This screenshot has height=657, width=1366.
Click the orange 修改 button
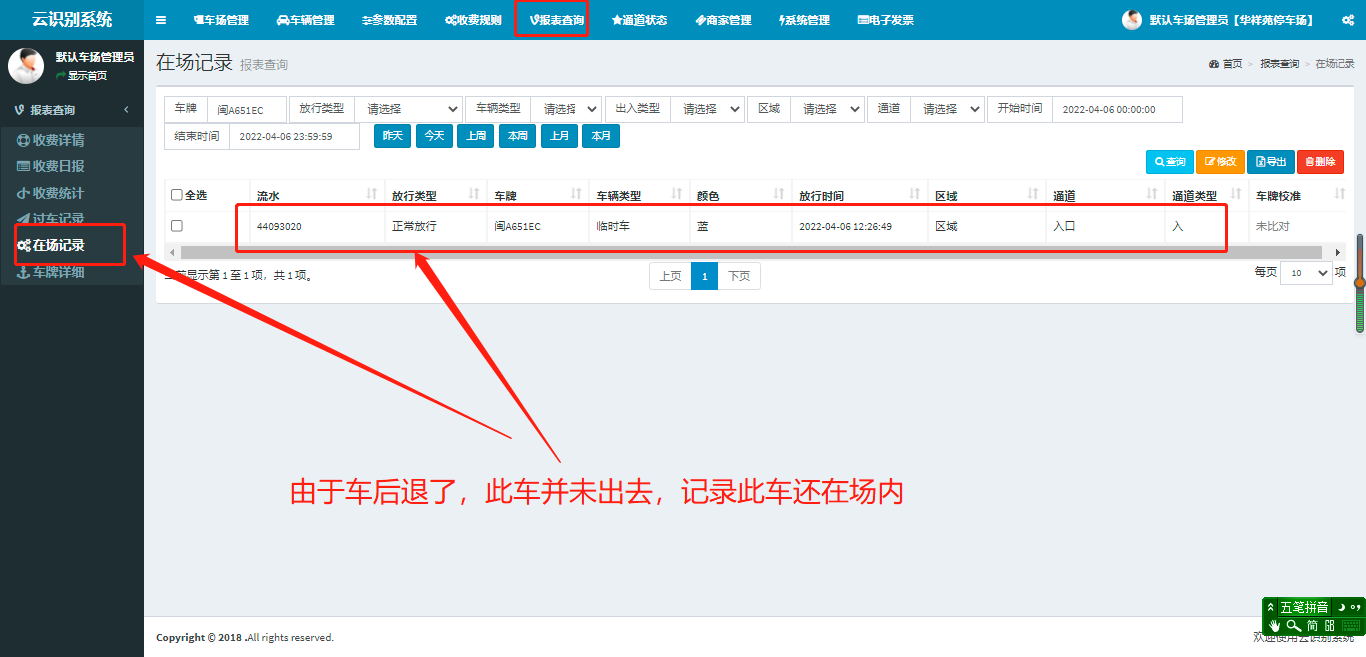point(1220,161)
